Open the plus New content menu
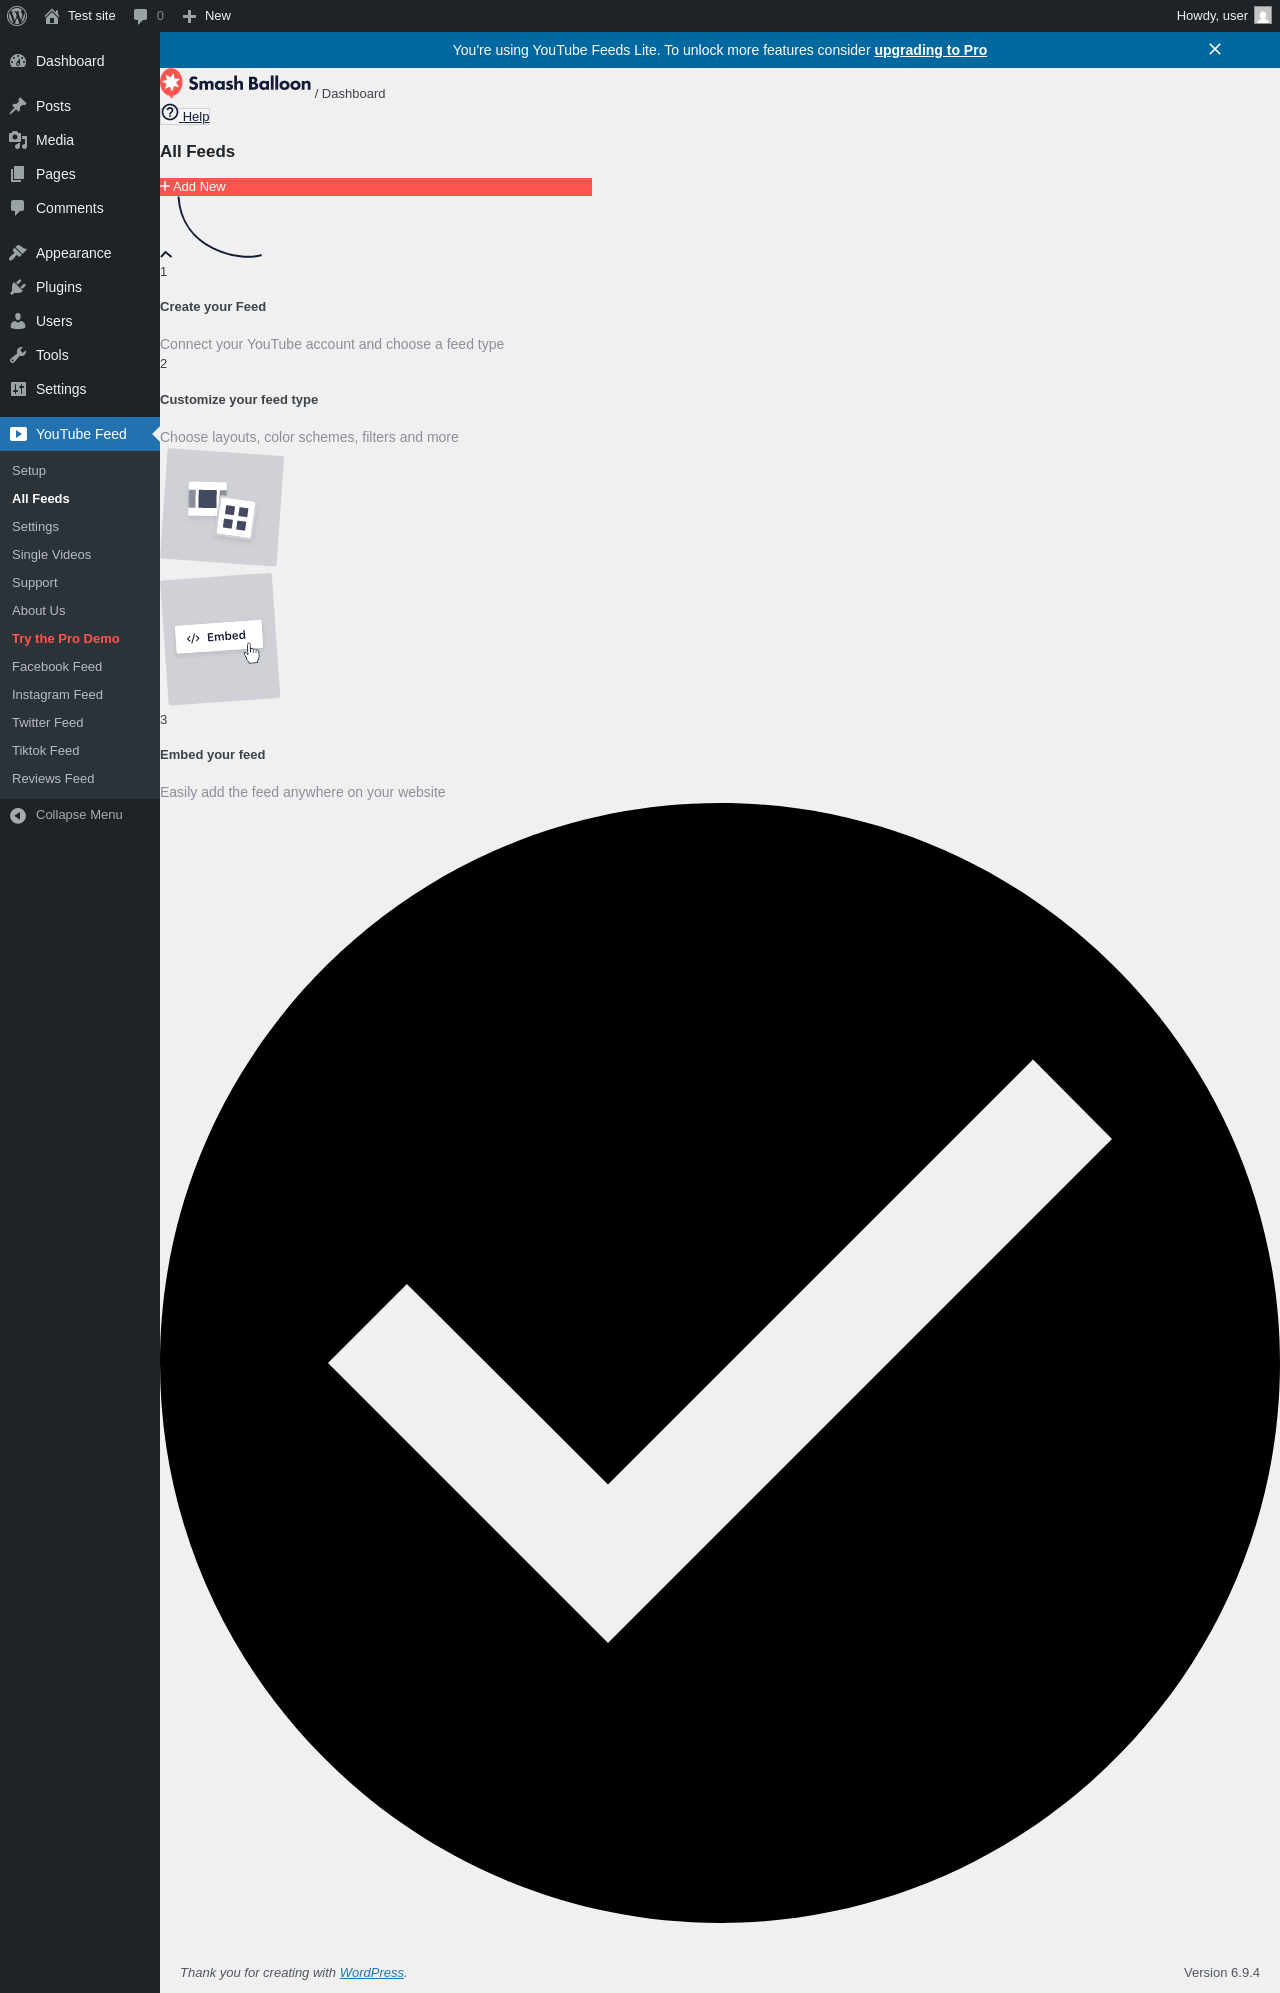The image size is (1280, 1993). [x=207, y=16]
